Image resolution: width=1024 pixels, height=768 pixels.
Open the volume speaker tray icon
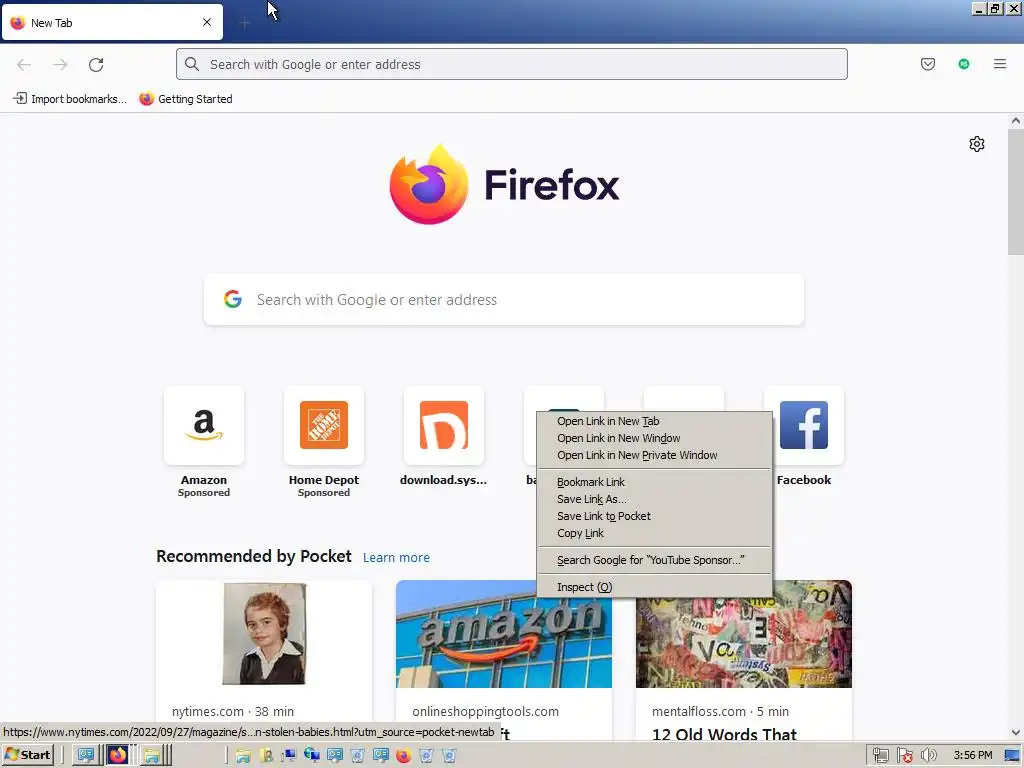coord(928,756)
